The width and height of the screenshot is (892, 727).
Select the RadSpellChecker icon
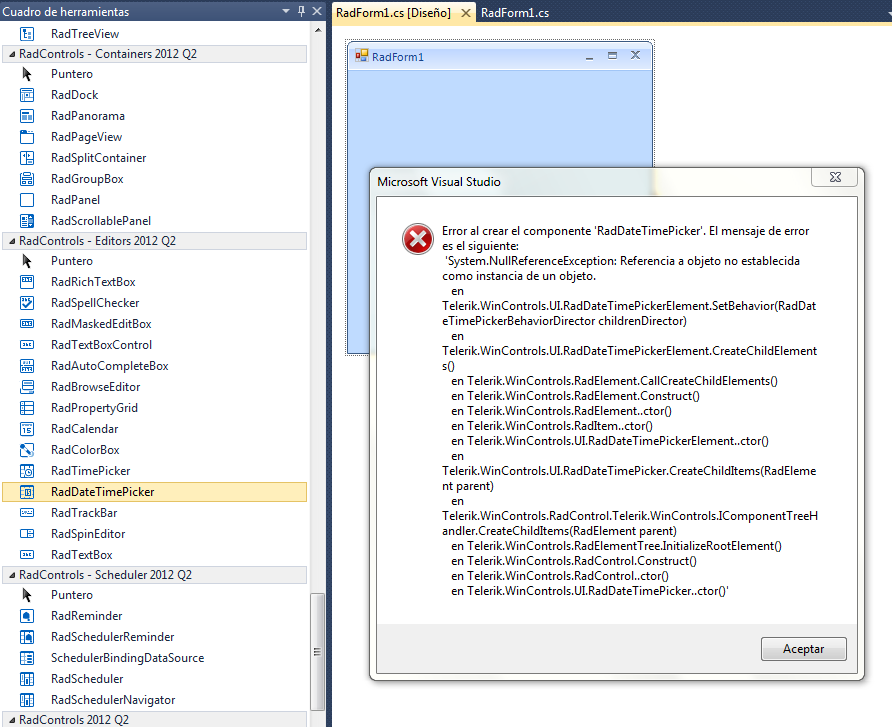tap(27, 303)
